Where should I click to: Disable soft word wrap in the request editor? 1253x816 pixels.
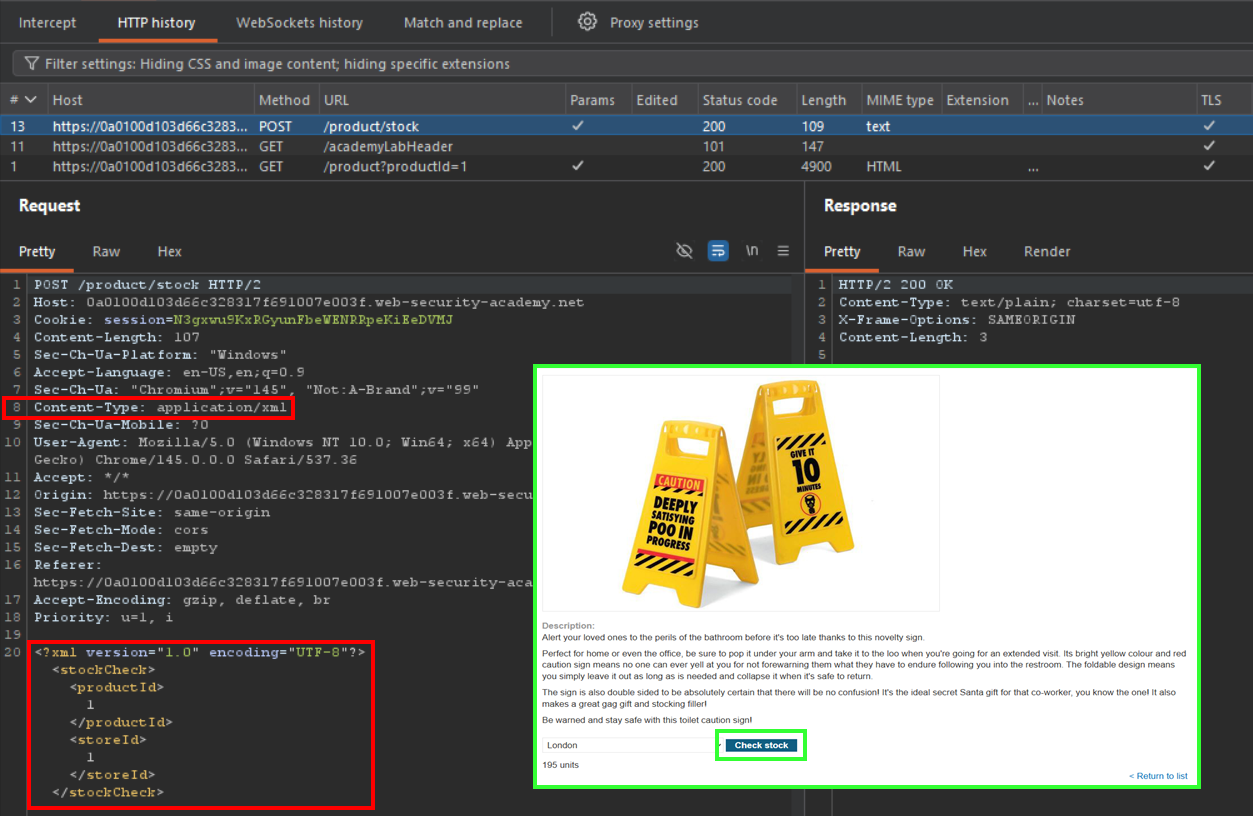(x=718, y=251)
